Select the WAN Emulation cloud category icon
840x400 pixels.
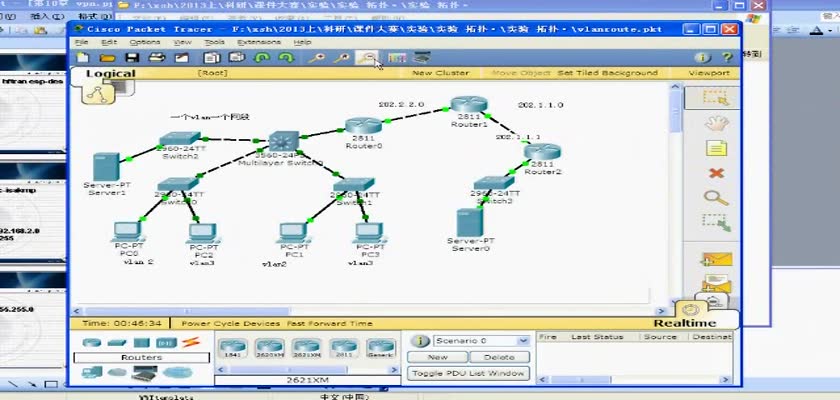[116, 372]
